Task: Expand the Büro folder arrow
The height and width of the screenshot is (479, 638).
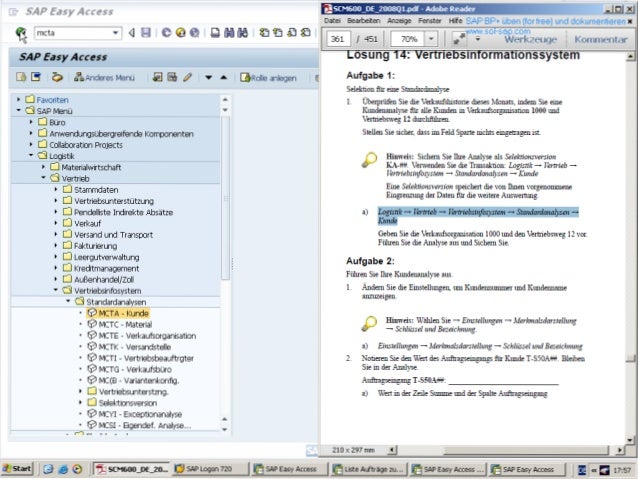Action: [31, 122]
